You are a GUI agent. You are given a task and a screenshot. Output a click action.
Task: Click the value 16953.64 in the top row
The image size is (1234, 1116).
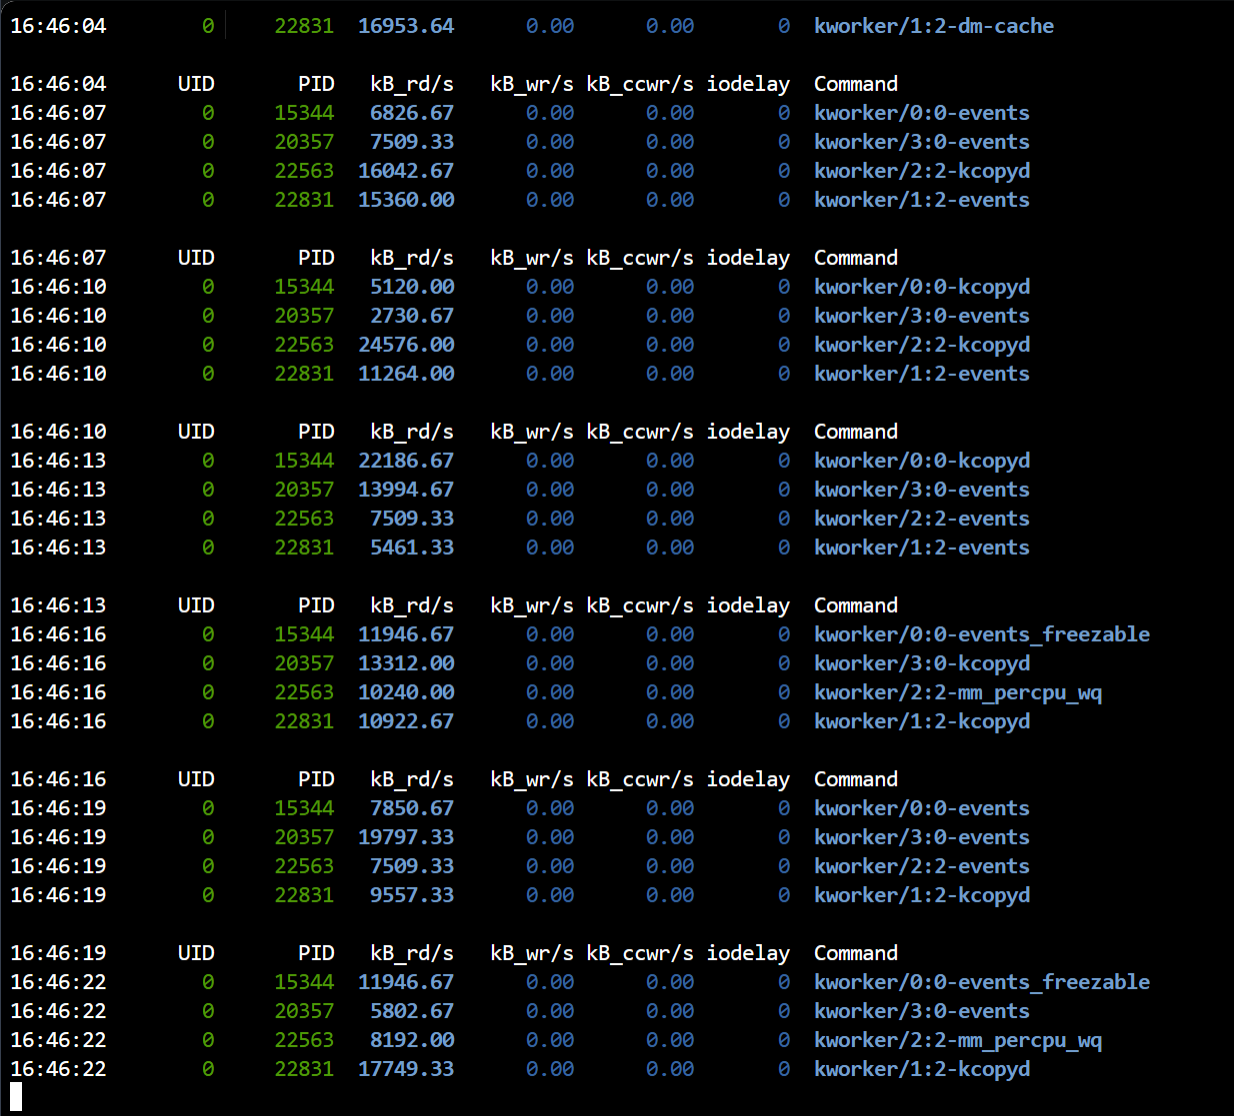406,26
